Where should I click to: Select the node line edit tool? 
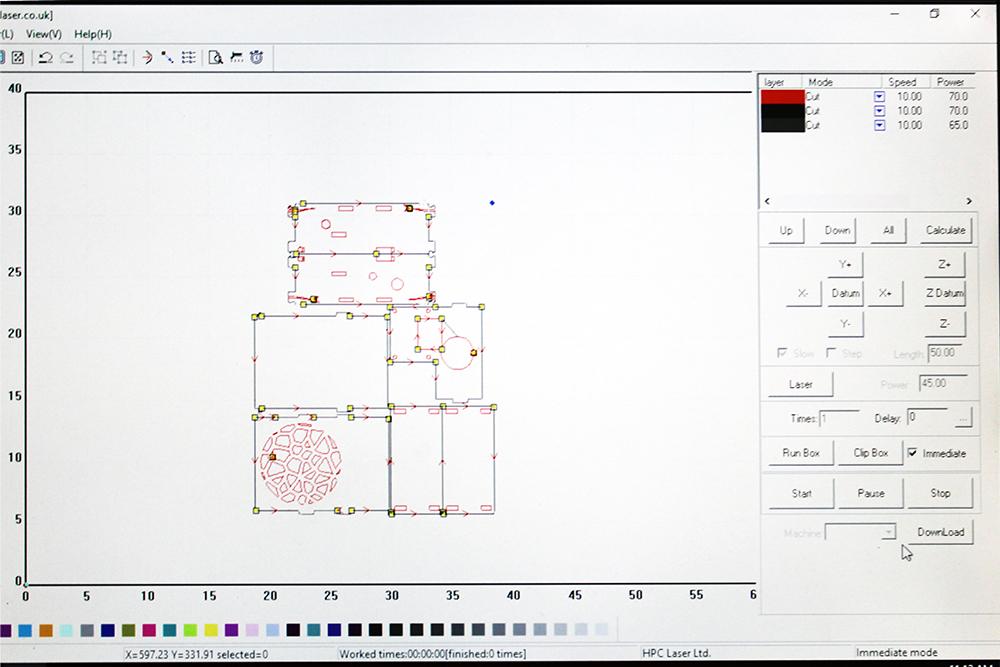coord(167,57)
